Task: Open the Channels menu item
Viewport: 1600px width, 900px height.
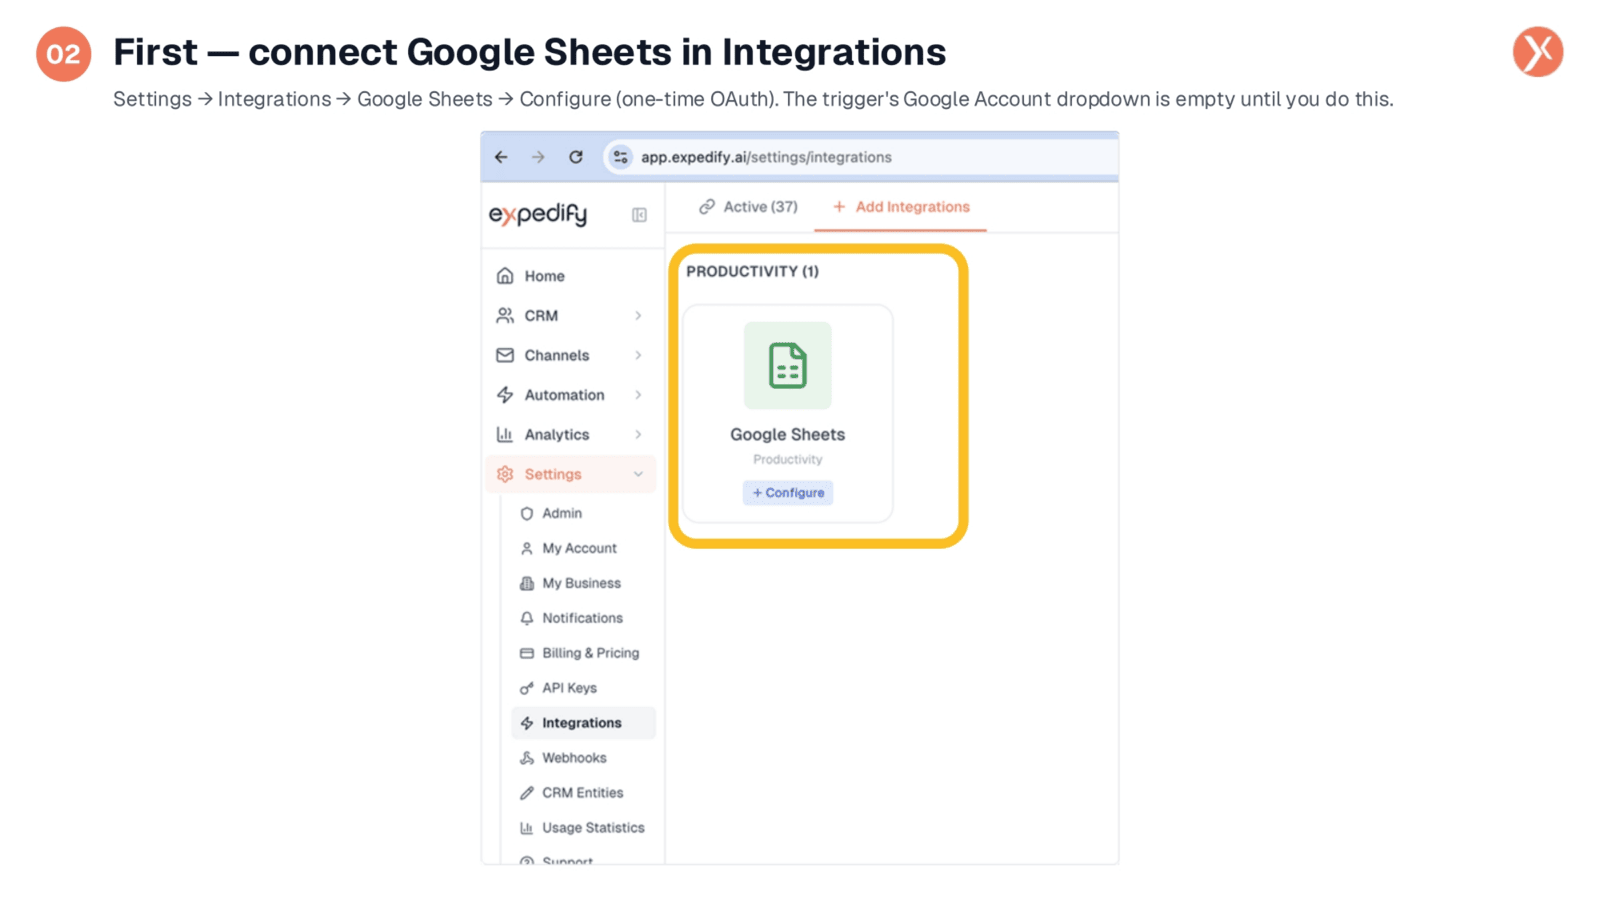Action: point(571,355)
